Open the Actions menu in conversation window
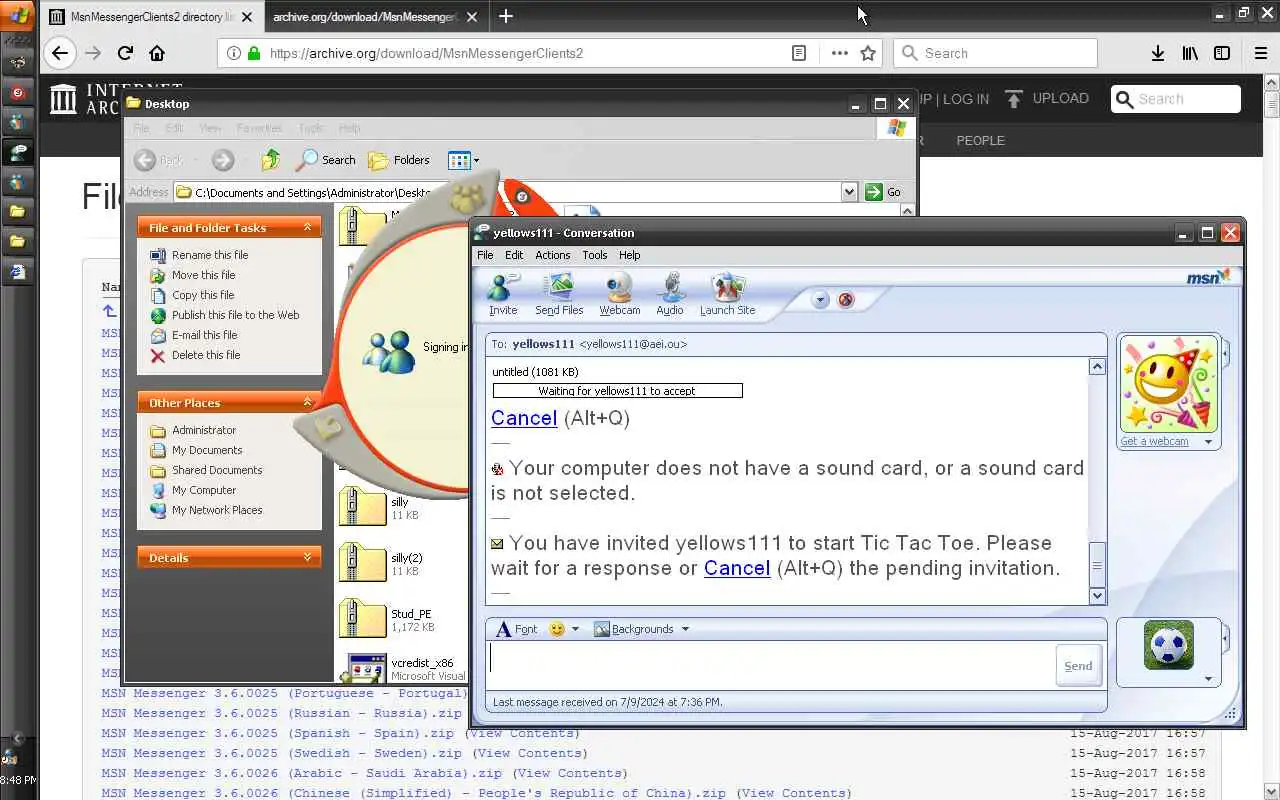Image resolution: width=1280 pixels, height=800 pixels. (x=552, y=255)
